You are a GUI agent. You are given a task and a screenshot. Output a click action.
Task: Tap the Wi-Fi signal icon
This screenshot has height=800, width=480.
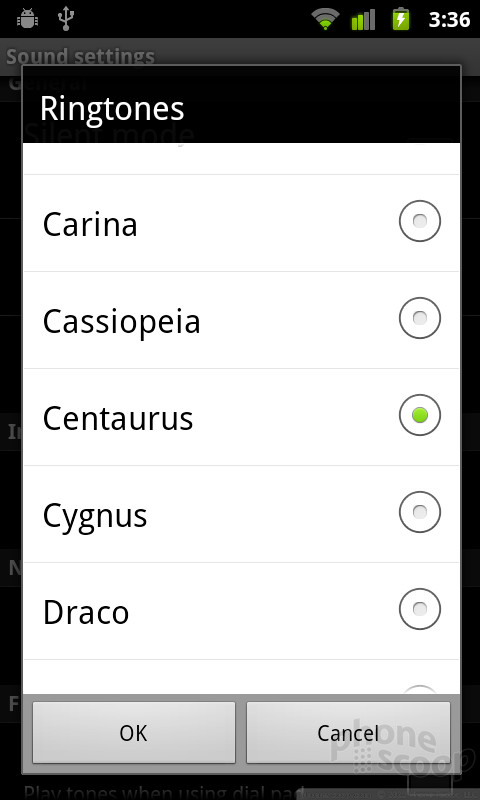coord(325,19)
